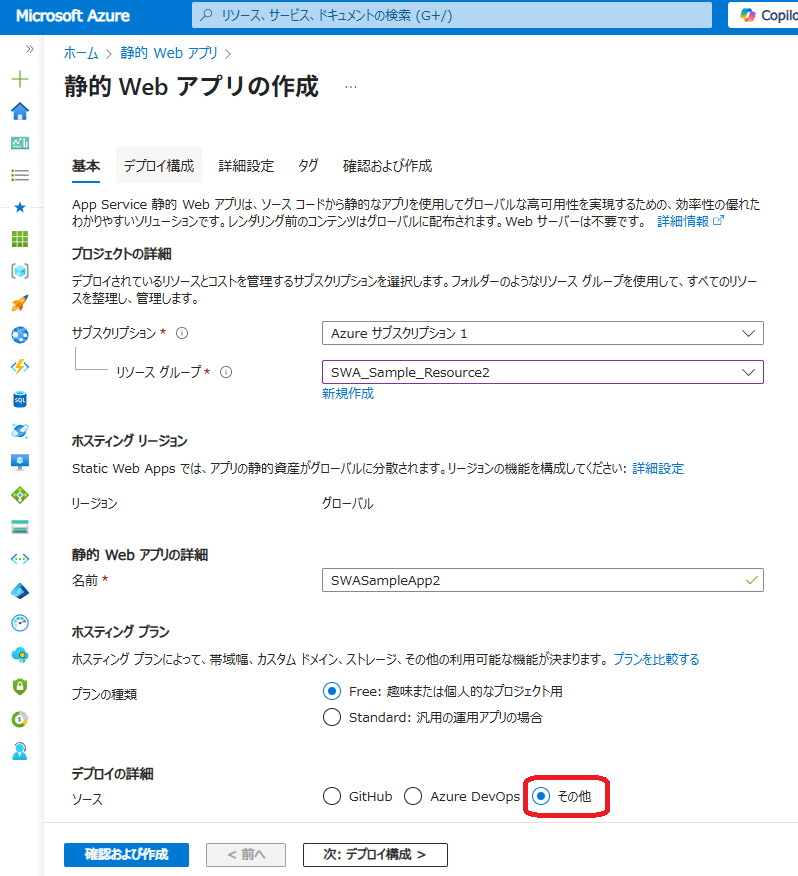The image size is (798, 876).
Task: Open Load balancers green diamond icon
Action: point(20,495)
